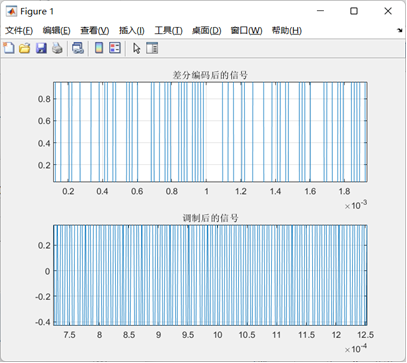Click x-axis tick label 1.8 in upper plot
The width and height of the screenshot is (407, 363).
(344, 191)
